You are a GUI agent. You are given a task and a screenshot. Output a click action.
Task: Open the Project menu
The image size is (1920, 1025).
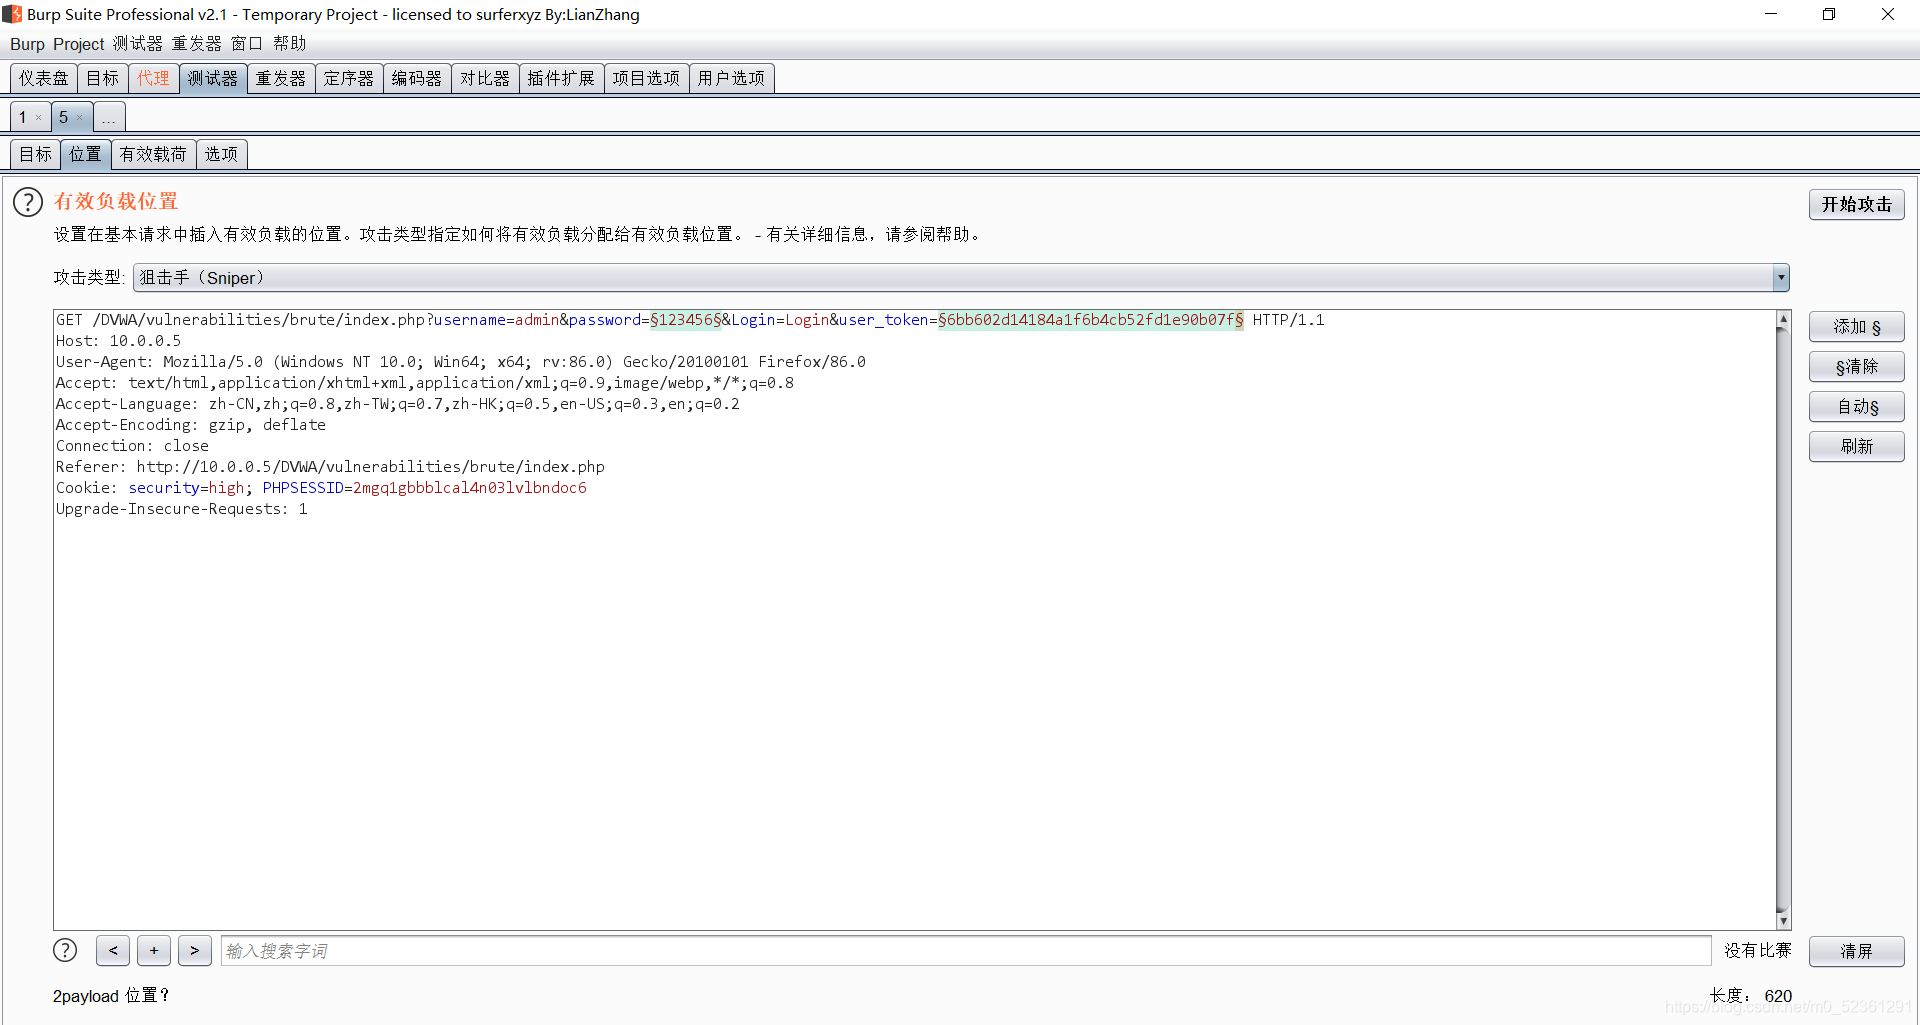point(79,44)
